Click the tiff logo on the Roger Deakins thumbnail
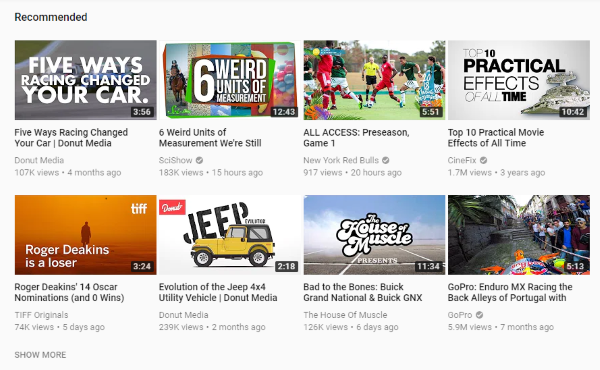 [139, 209]
